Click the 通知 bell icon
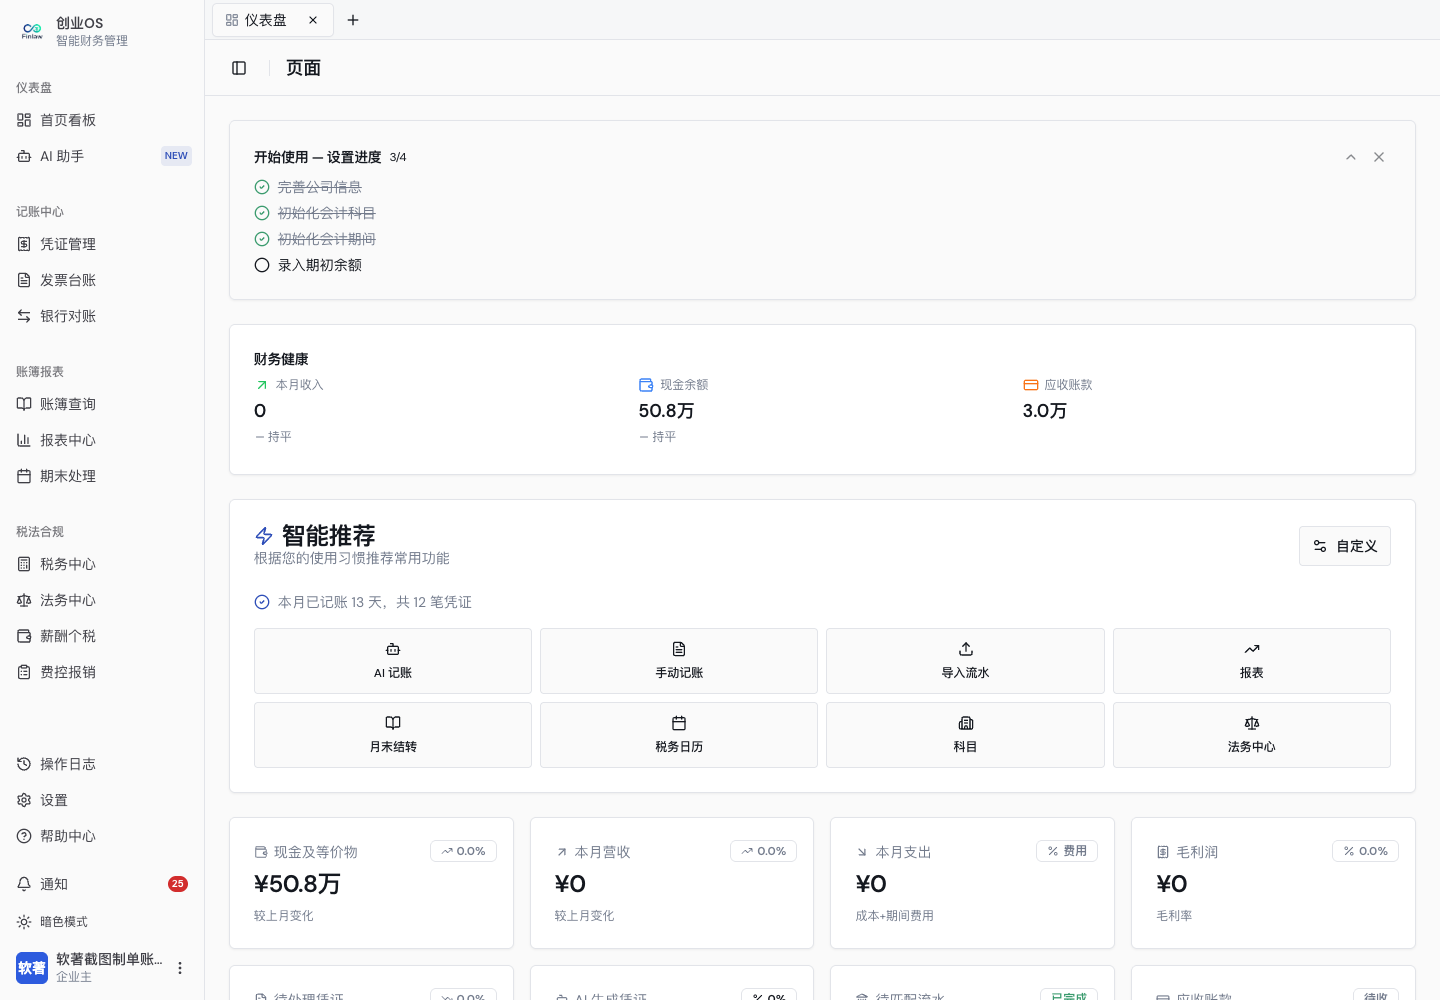This screenshot has height=1000, width=1440. [x=24, y=884]
